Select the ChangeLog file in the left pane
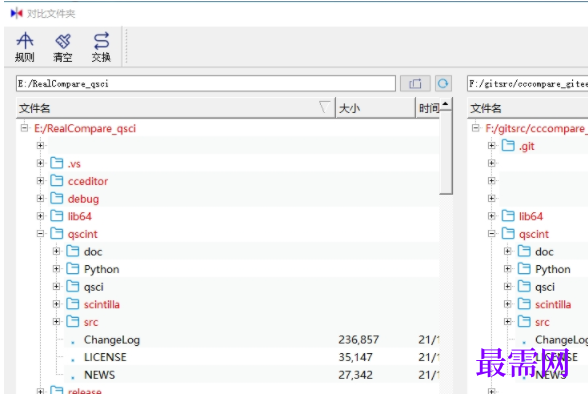Screen dimensions: 588x394 [x=112, y=340]
